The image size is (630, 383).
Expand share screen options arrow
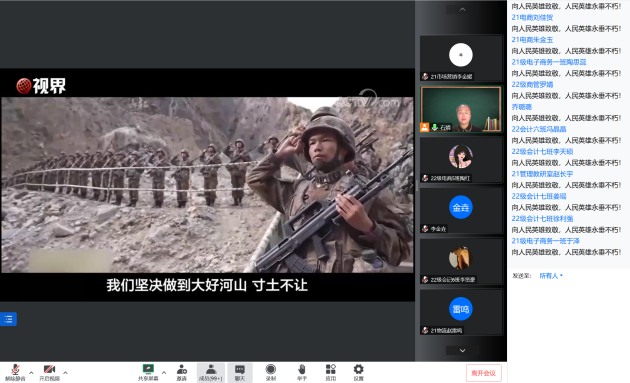click(164, 373)
